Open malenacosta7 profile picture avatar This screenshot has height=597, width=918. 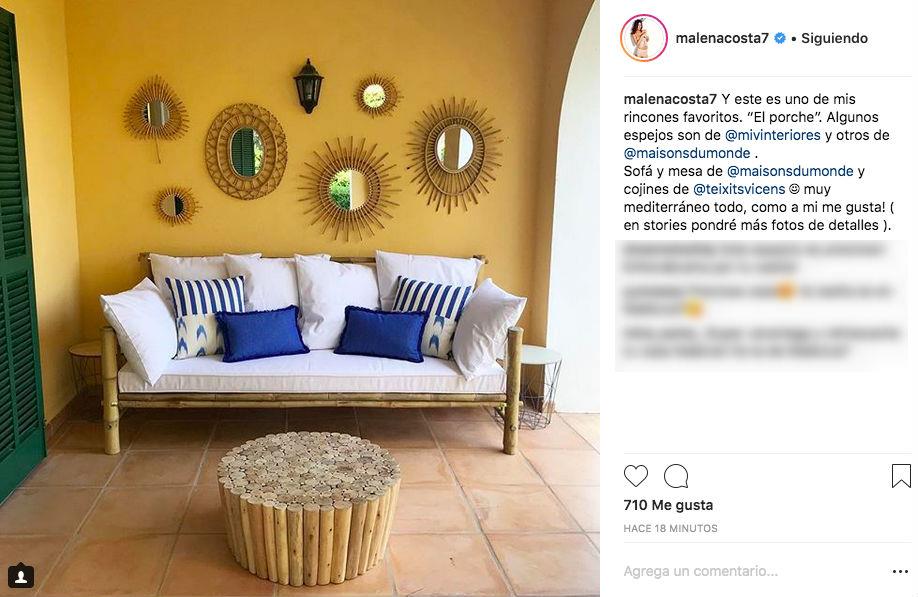point(643,38)
